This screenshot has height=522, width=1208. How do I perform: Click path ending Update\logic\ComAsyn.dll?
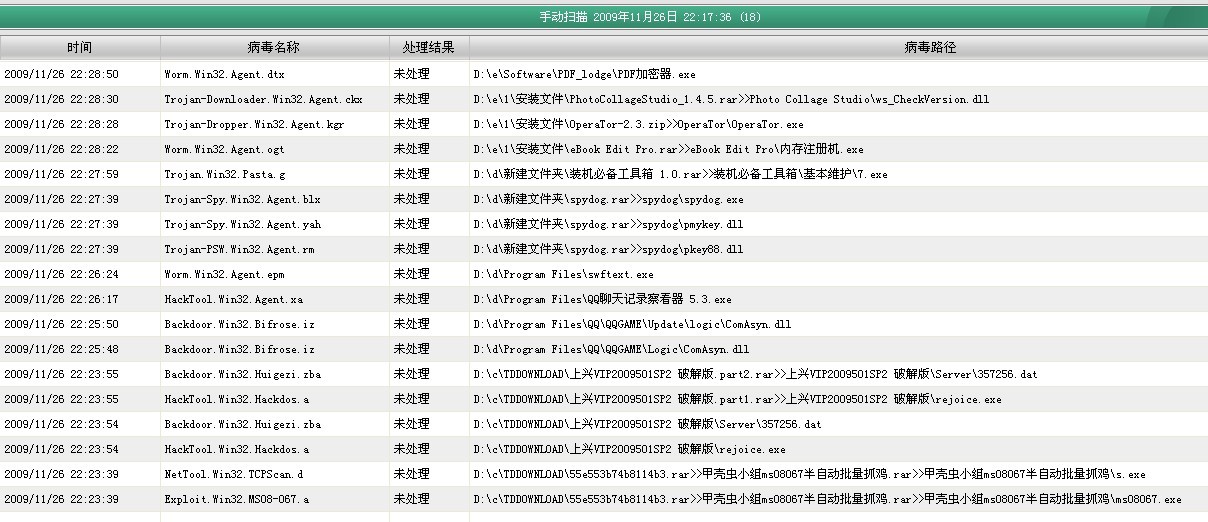click(632, 324)
